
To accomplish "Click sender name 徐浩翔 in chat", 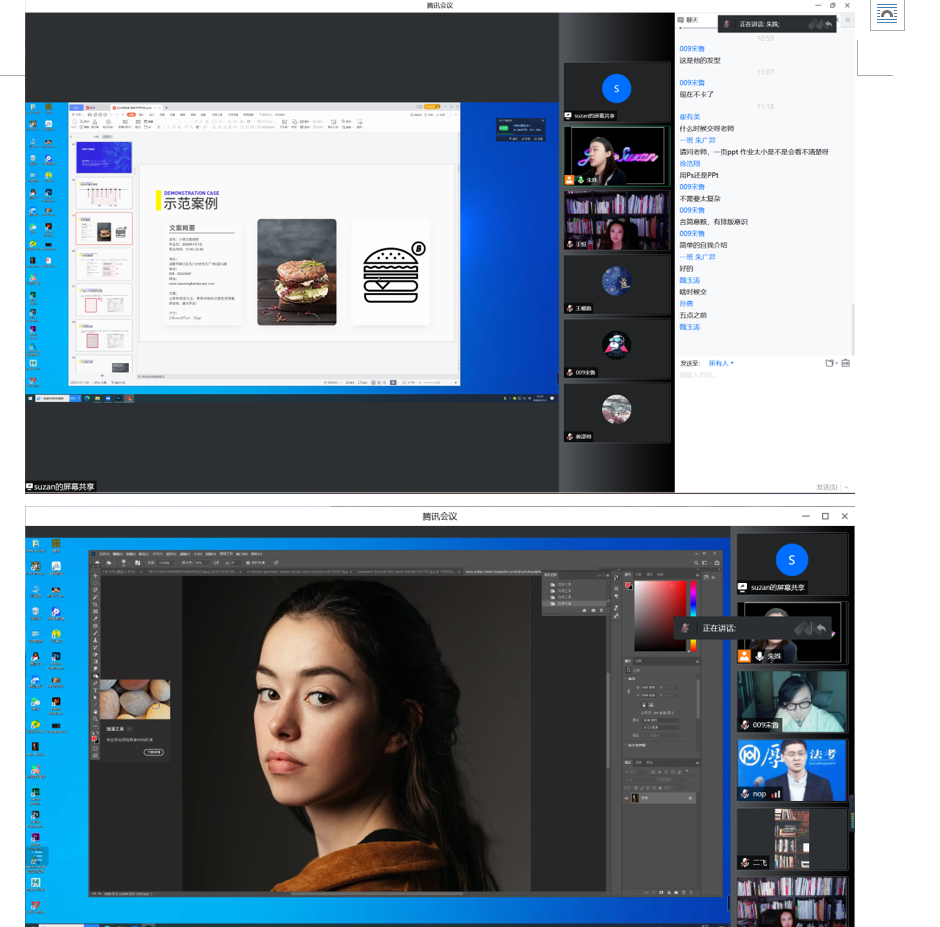I will pos(690,163).
